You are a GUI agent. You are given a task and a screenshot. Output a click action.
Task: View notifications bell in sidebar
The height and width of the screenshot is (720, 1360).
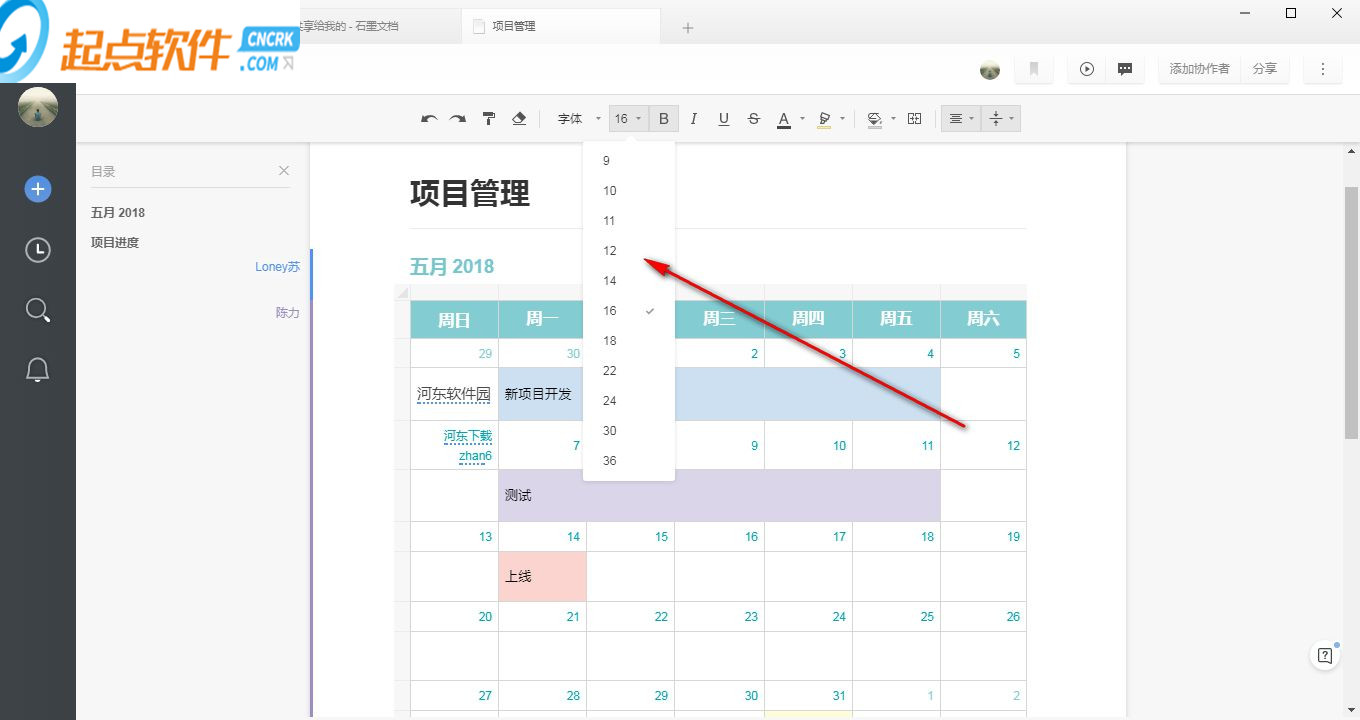[38, 370]
